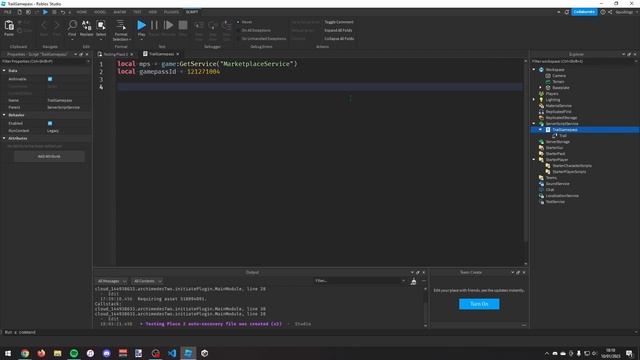The image size is (640, 360).
Task: Open the MODEL ribbon tab
Action: [100, 12]
